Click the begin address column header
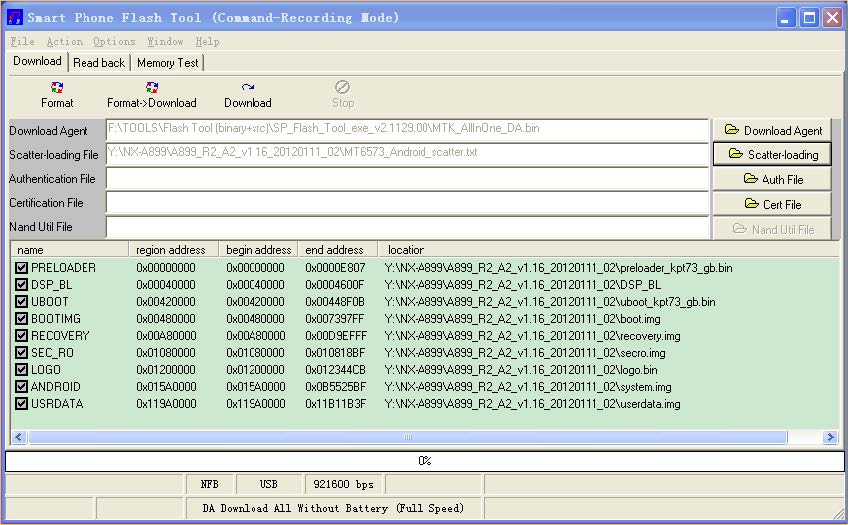This screenshot has height=525, width=848. [x=259, y=250]
